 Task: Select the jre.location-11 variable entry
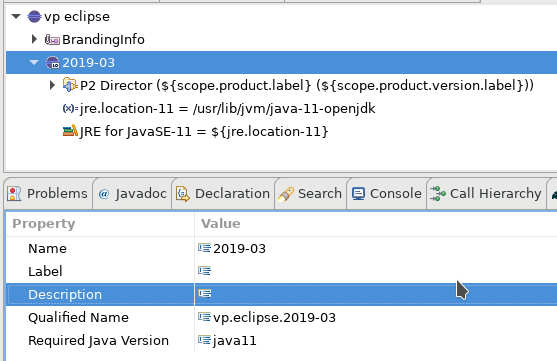(x=227, y=108)
